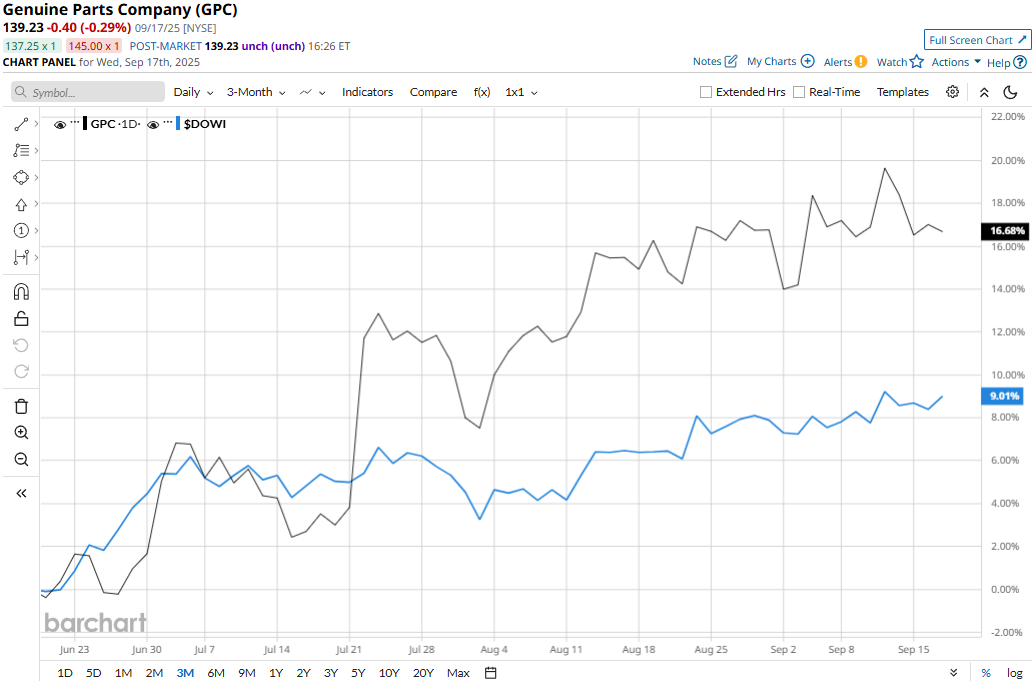
Task: Collapse the drawing tools sidebar
Action: (x=21, y=493)
